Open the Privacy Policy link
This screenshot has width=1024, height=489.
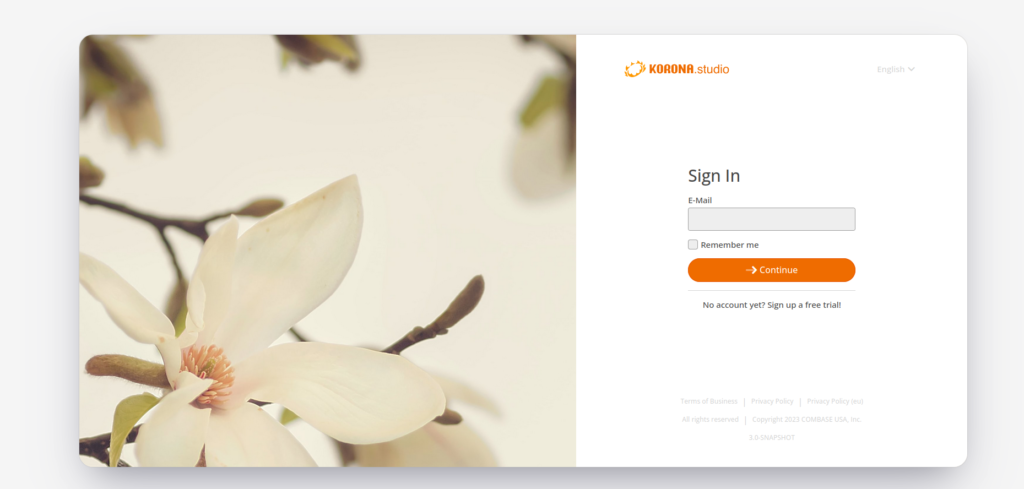pos(772,402)
